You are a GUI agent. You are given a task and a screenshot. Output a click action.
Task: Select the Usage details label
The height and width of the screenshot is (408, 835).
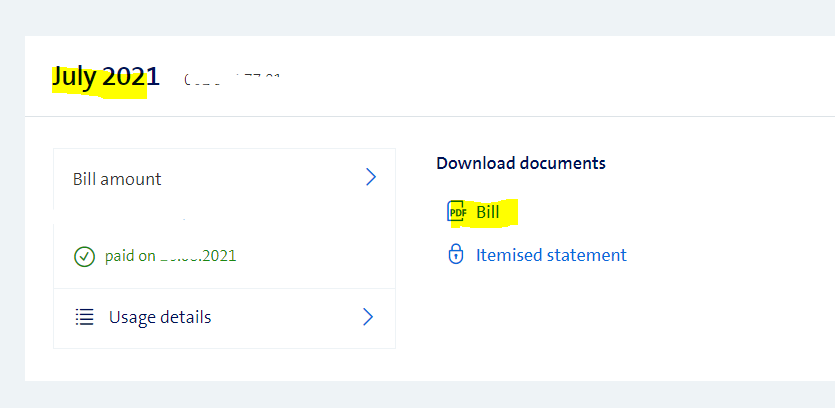tap(160, 317)
